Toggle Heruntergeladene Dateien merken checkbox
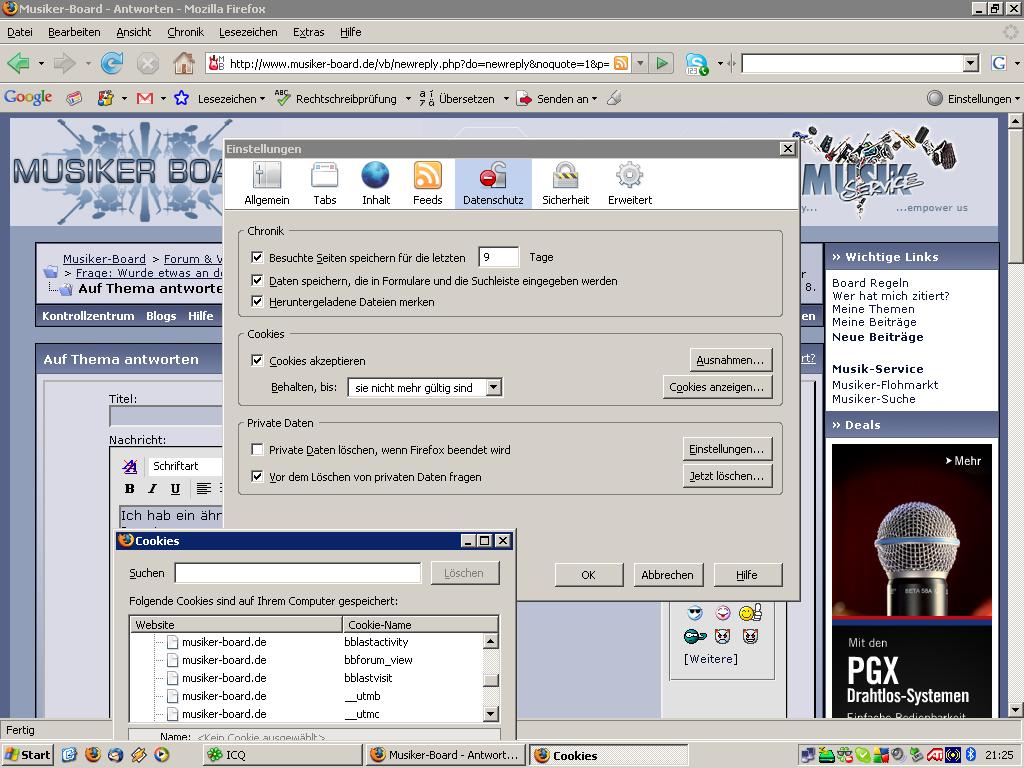Viewport: 1024px width, 768px height. coord(257,302)
